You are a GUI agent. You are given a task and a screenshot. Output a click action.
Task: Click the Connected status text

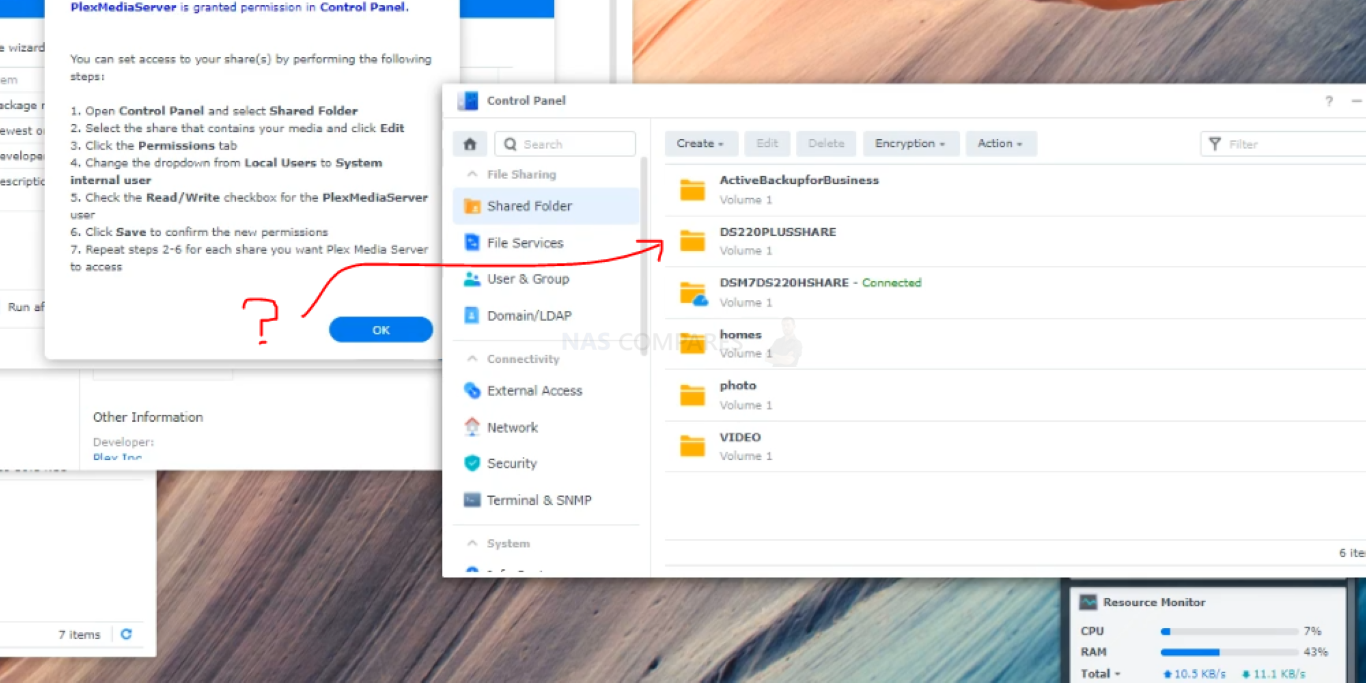click(891, 283)
